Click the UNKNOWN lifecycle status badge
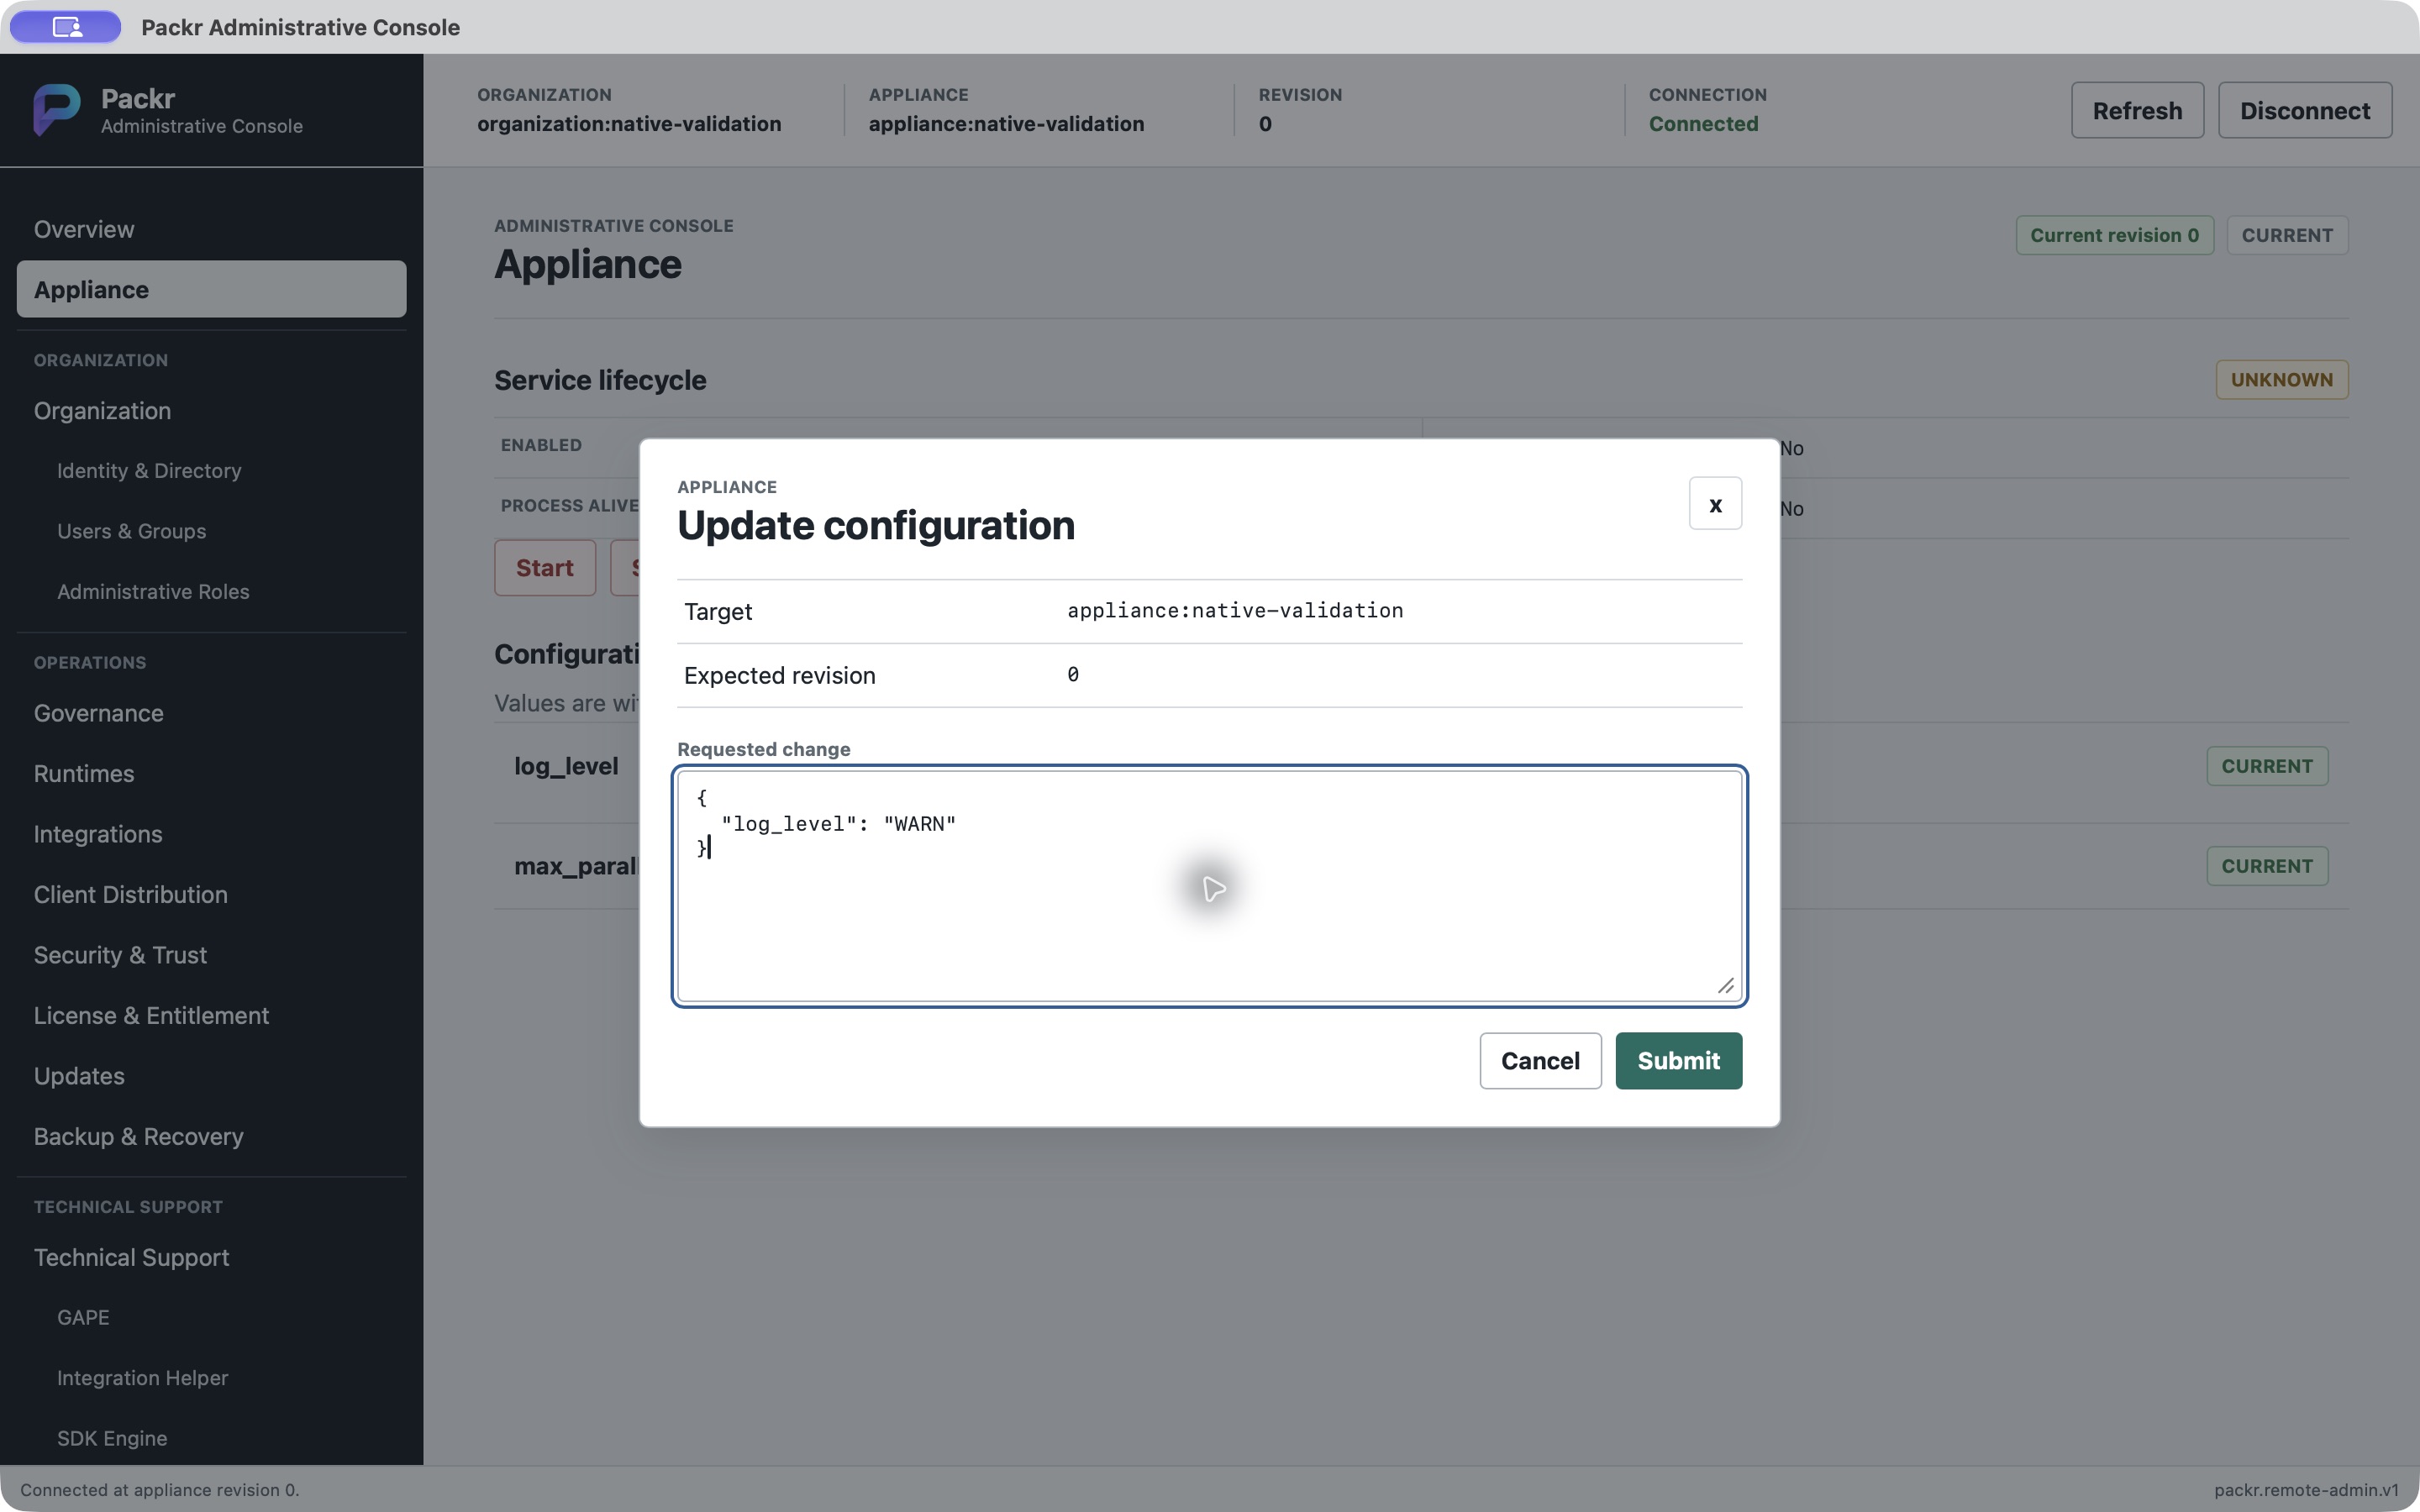 2281,380
